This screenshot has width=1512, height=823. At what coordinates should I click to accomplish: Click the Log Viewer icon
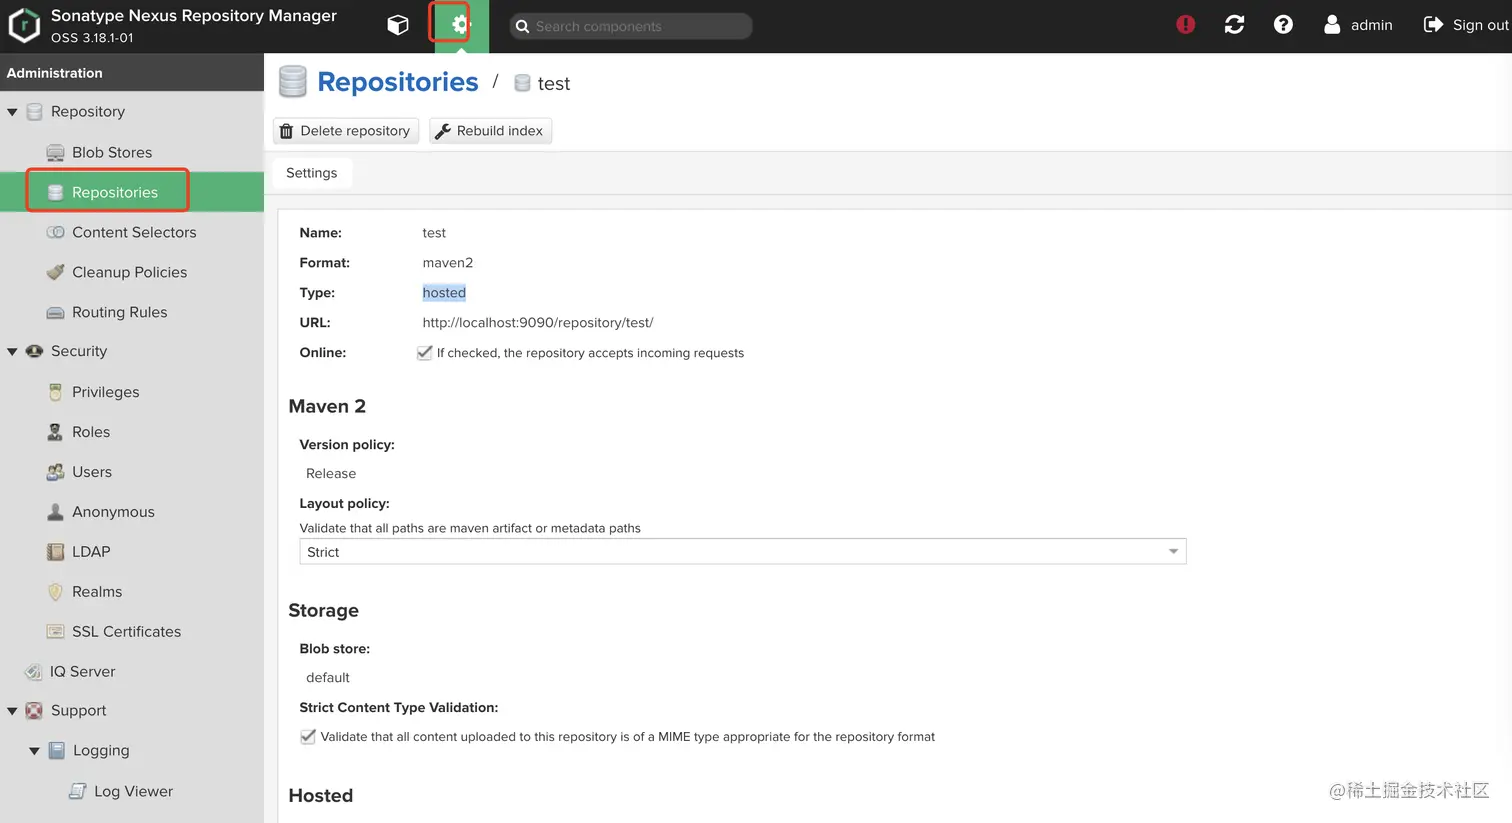[x=78, y=791]
